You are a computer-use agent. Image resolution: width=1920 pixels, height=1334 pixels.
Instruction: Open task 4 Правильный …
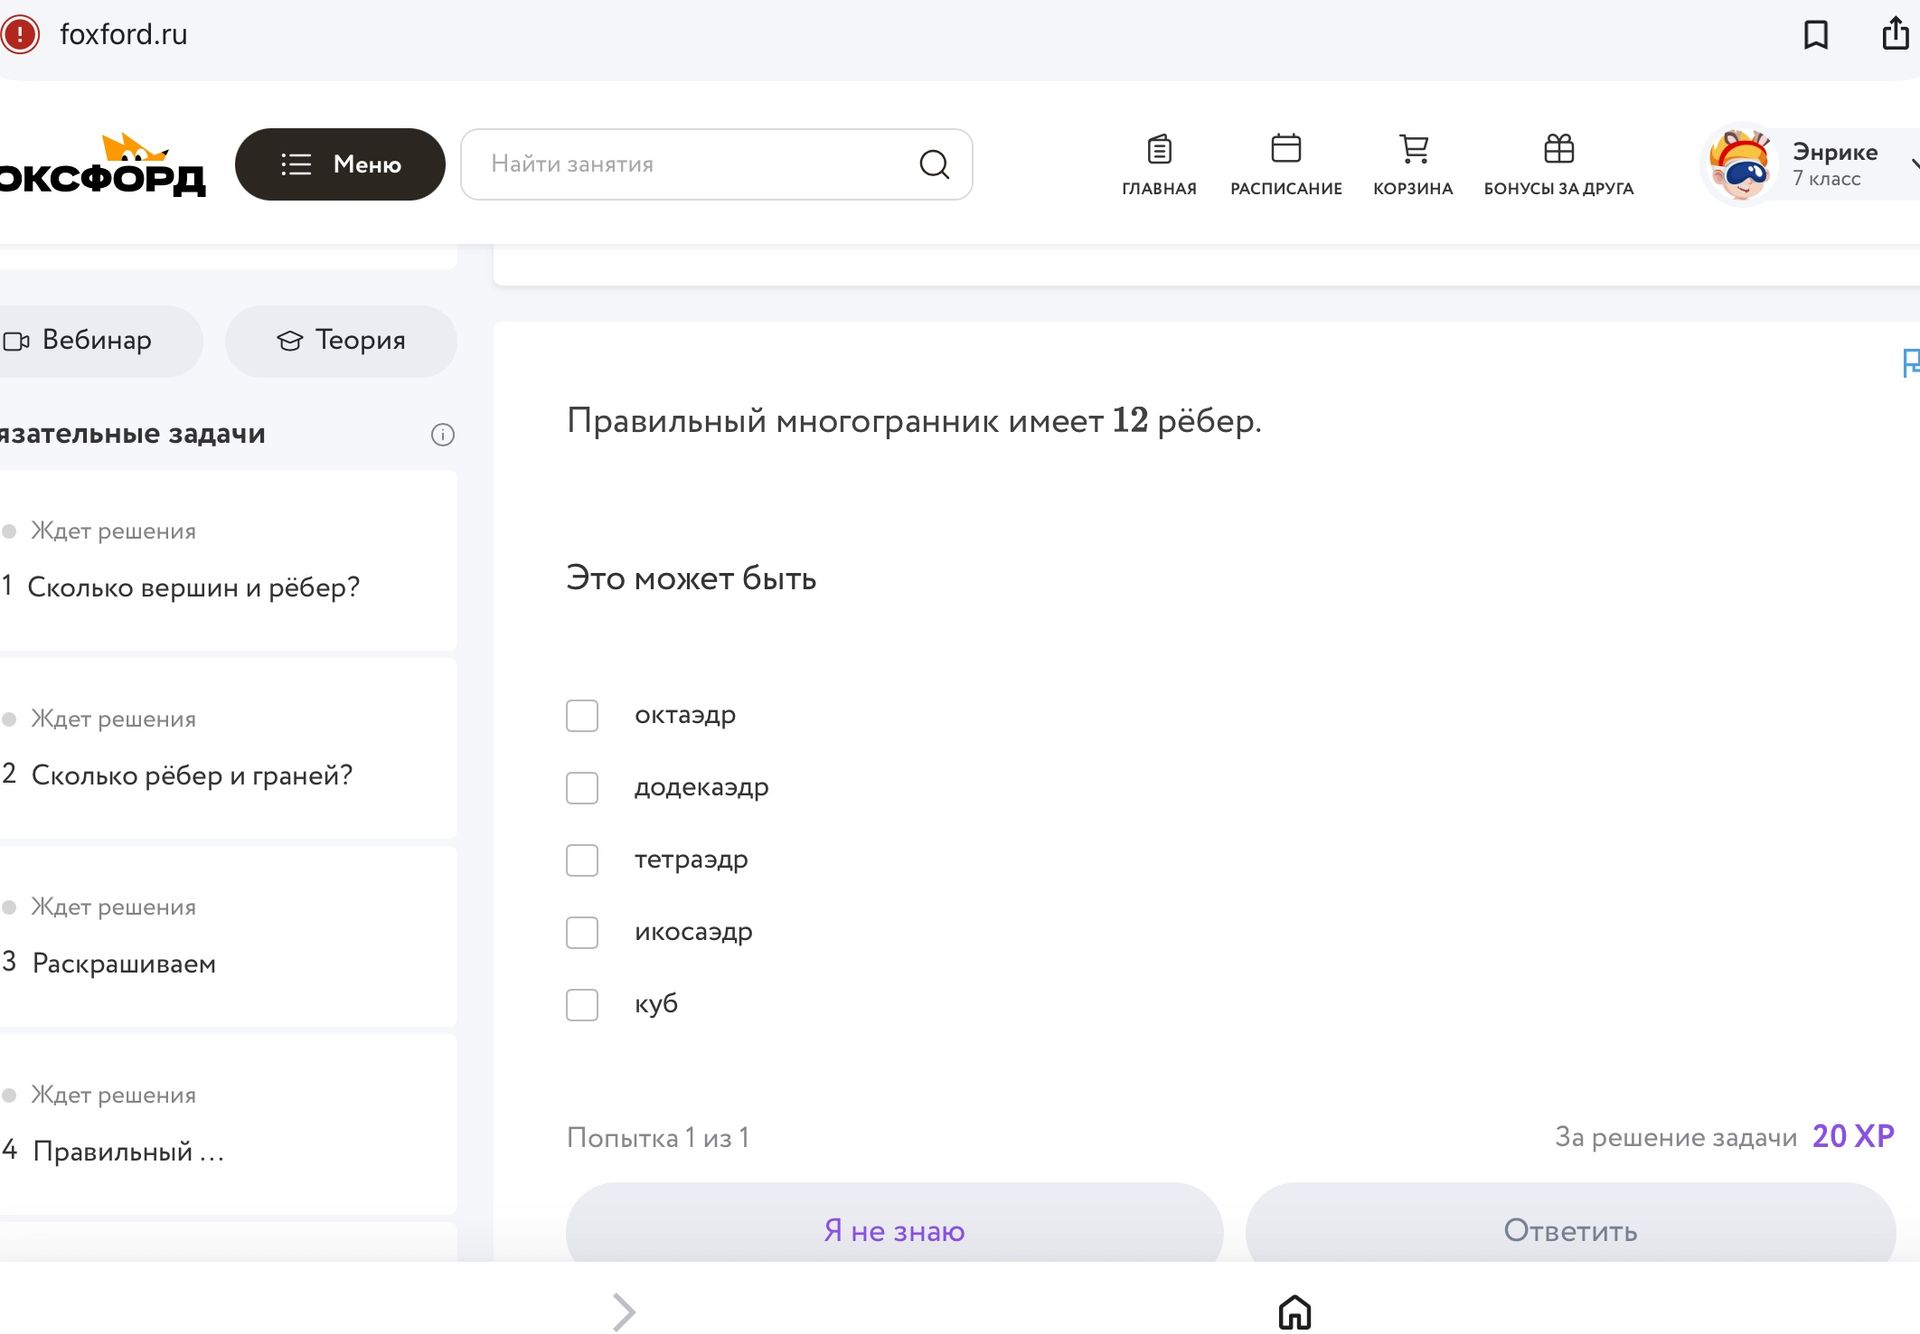228,1124
